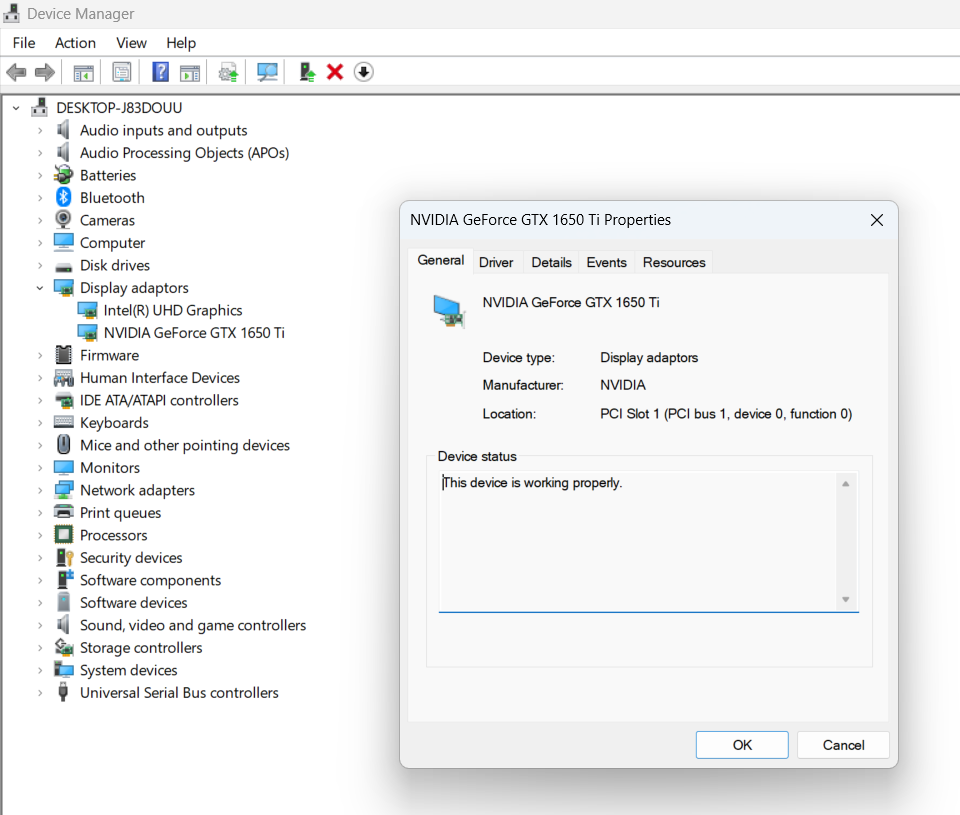This screenshot has width=960, height=815.
Task: Click Enable device toolbar icon
Action: (x=307, y=72)
